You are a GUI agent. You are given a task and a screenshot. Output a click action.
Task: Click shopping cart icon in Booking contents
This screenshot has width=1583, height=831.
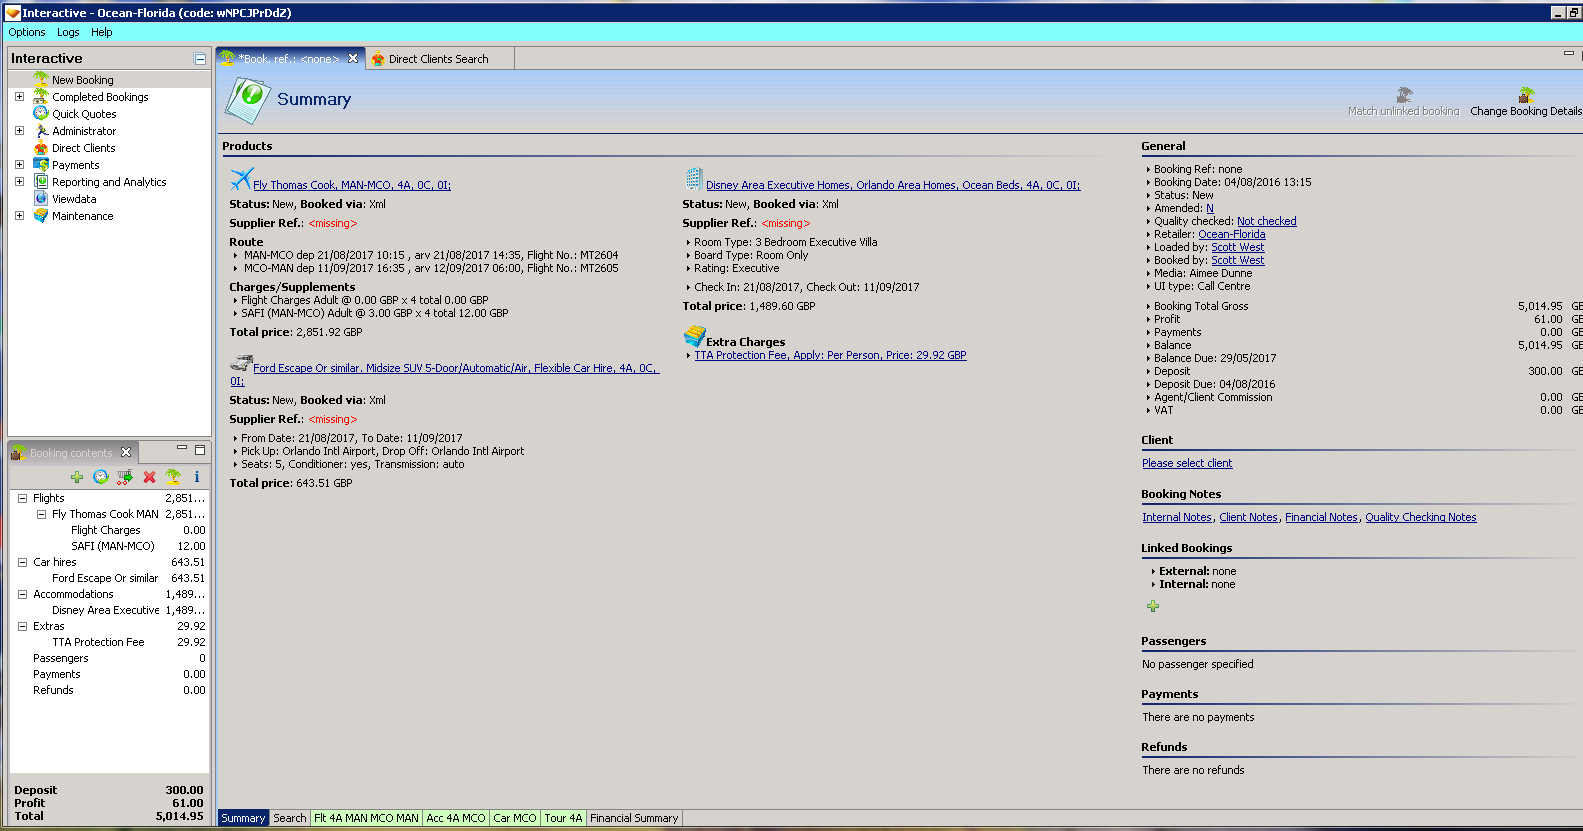[125, 477]
